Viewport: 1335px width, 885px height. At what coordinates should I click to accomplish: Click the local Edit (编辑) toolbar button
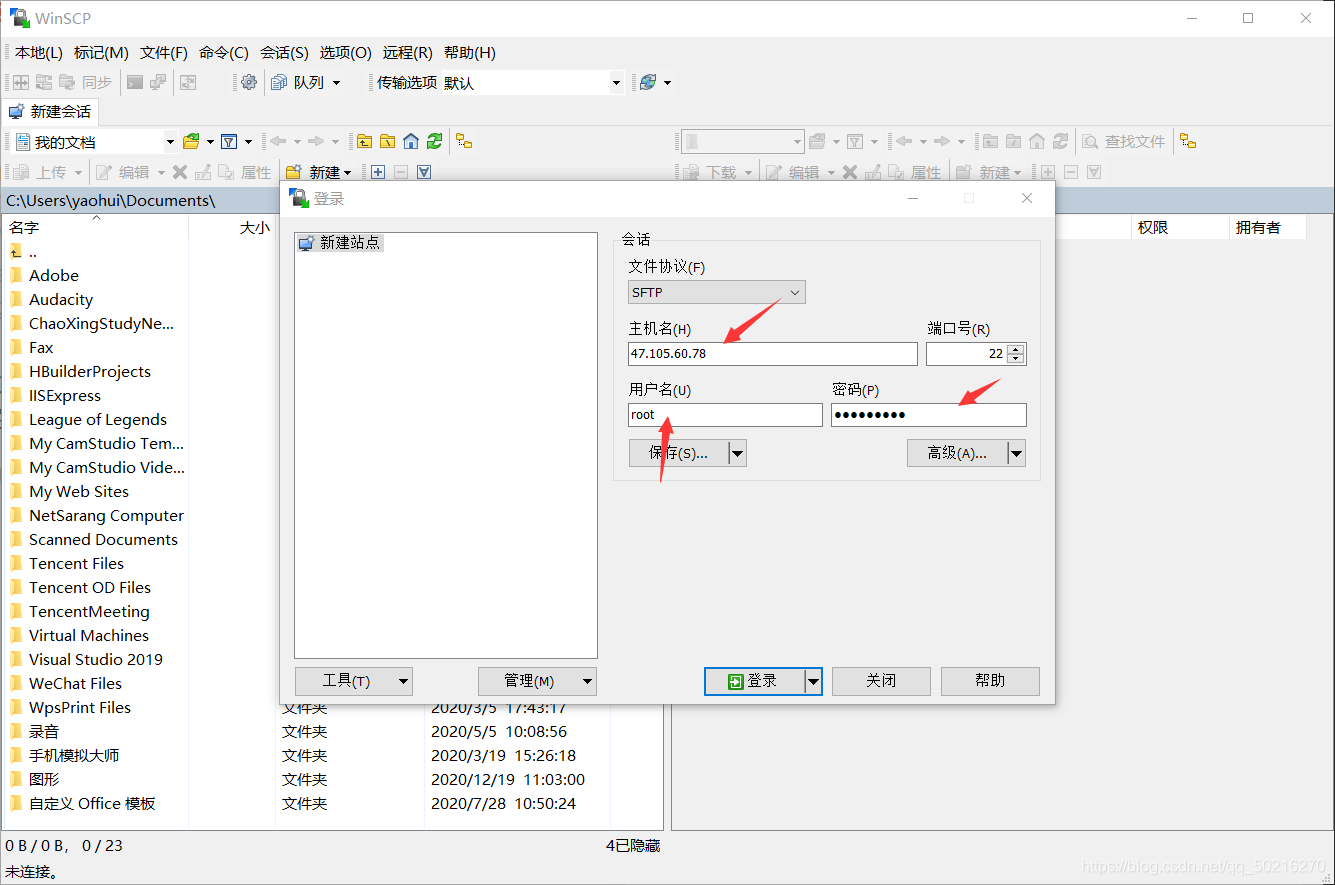124,172
